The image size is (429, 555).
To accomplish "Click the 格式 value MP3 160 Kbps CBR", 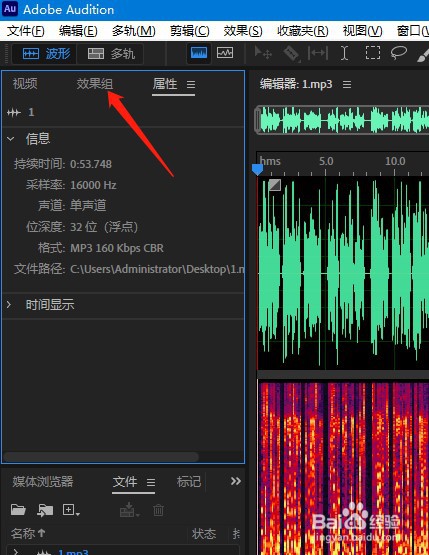I will pos(117,248).
